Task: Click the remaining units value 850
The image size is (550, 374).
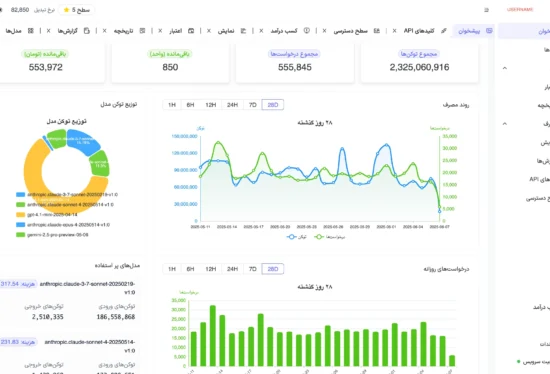Action: coord(170,67)
